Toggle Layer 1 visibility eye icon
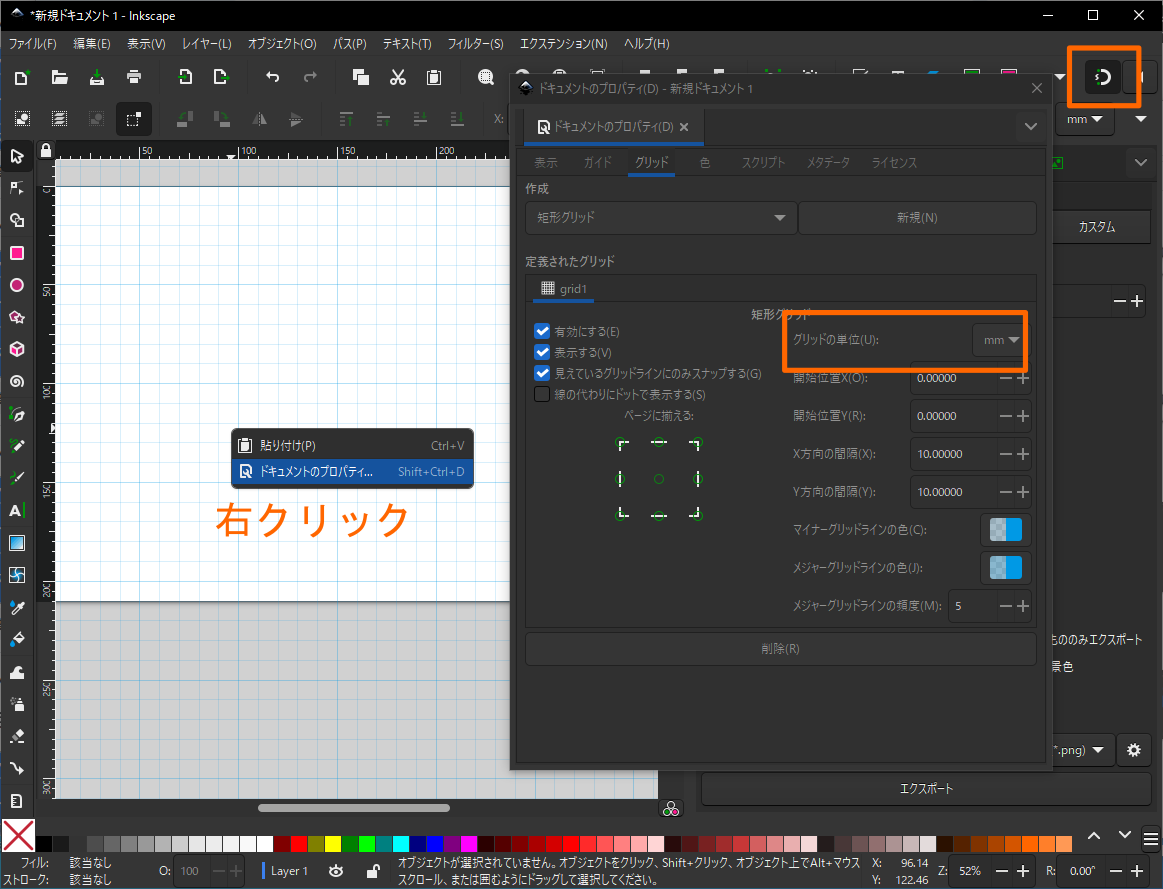This screenshot has width=1163, height=889. click(x=336, y=871)
